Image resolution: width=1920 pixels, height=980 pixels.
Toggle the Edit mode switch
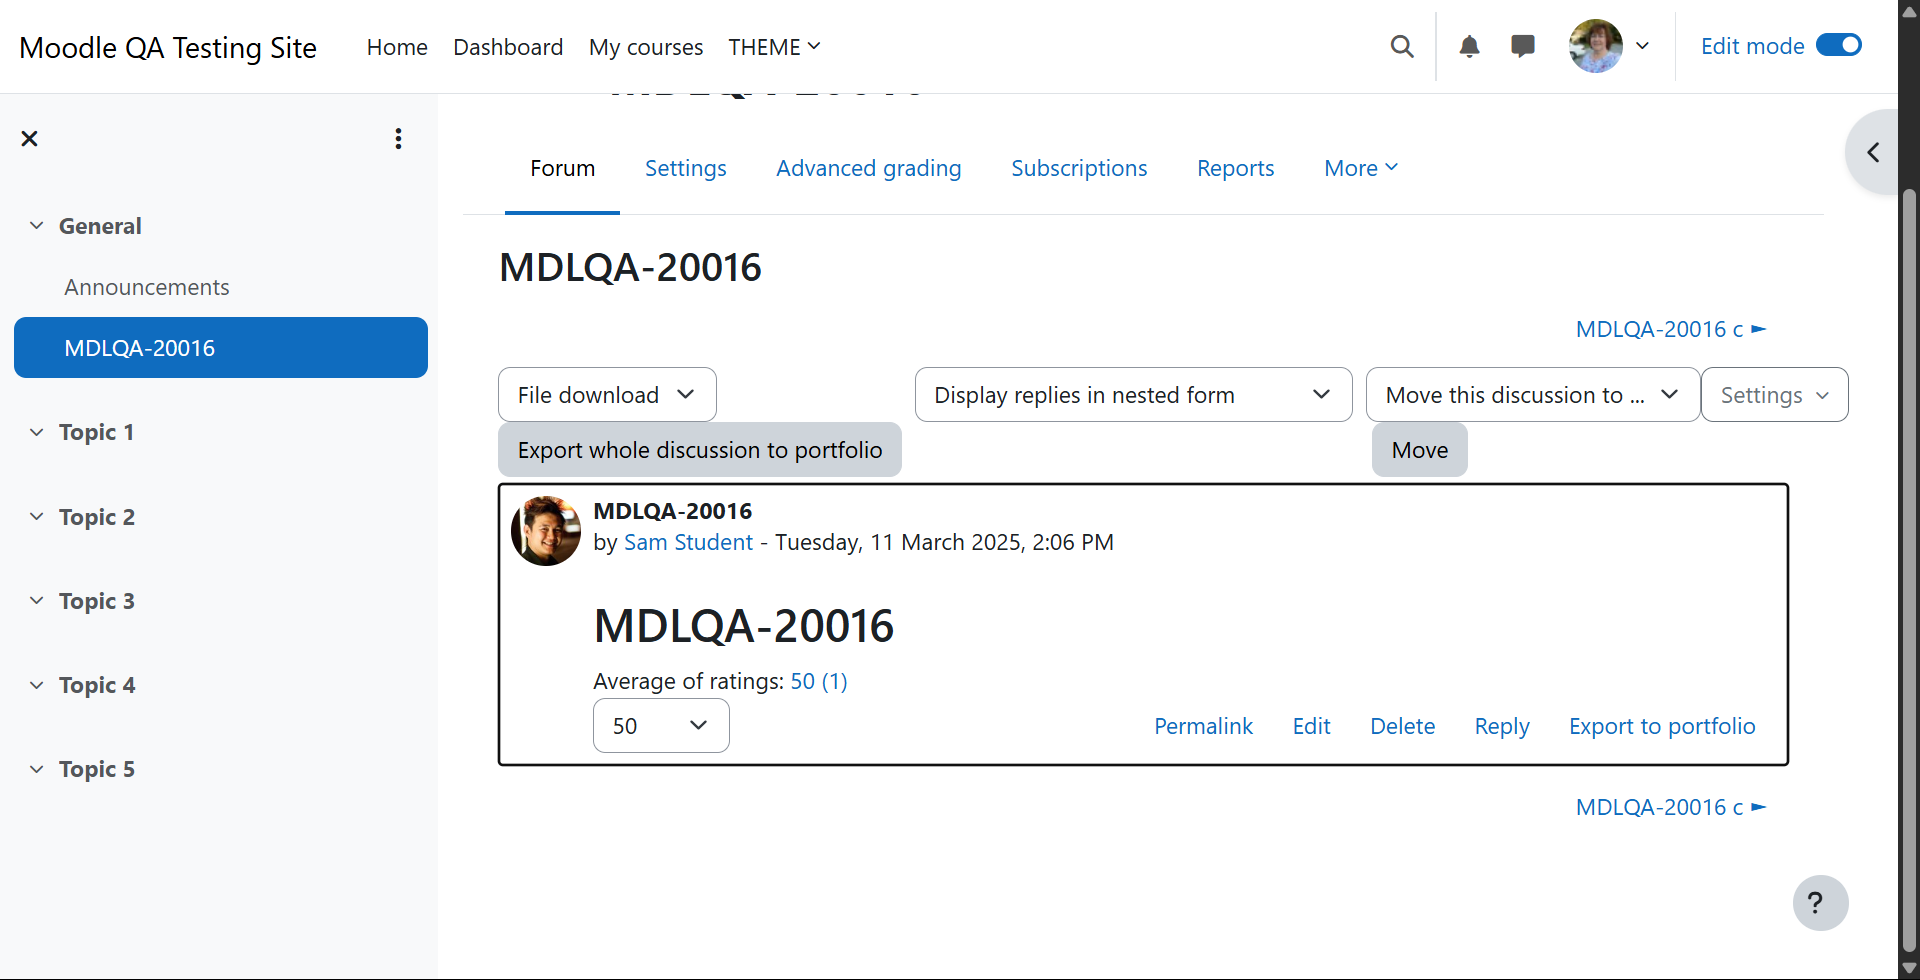(1838, 45)
